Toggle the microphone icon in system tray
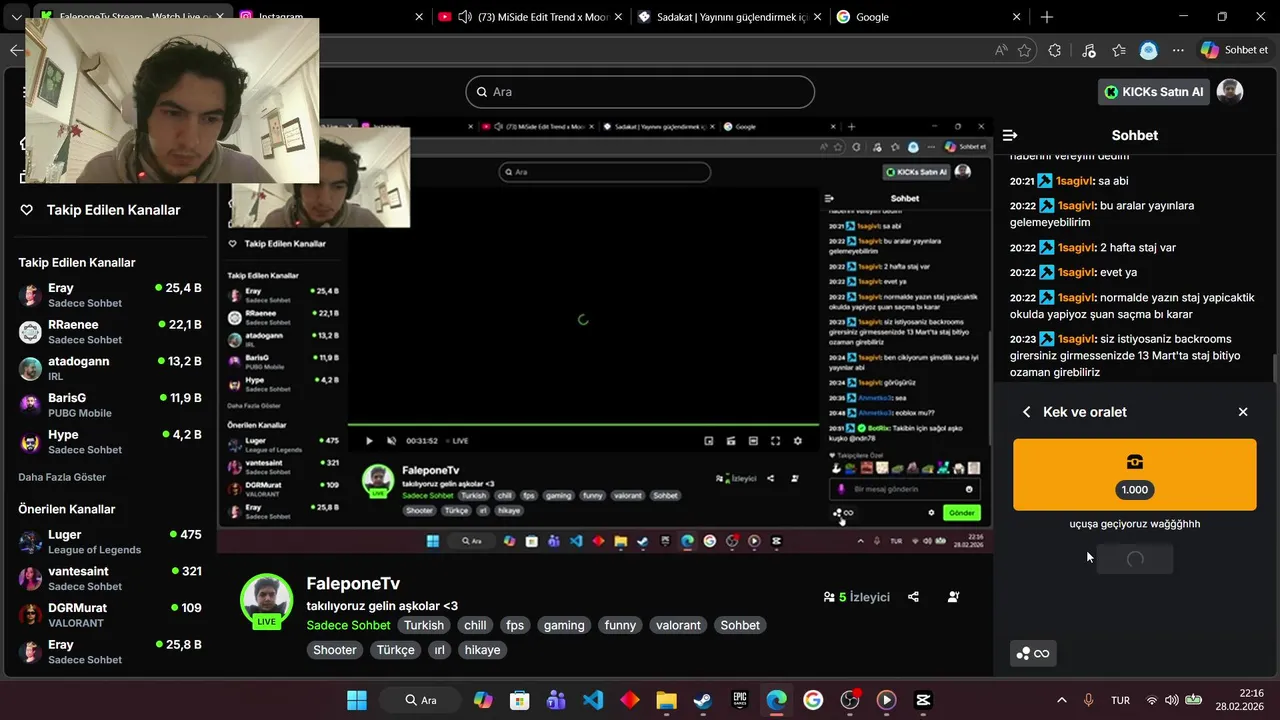Screen dimensions: 1280x720 pyautogui.click(x=1089, y=700)
